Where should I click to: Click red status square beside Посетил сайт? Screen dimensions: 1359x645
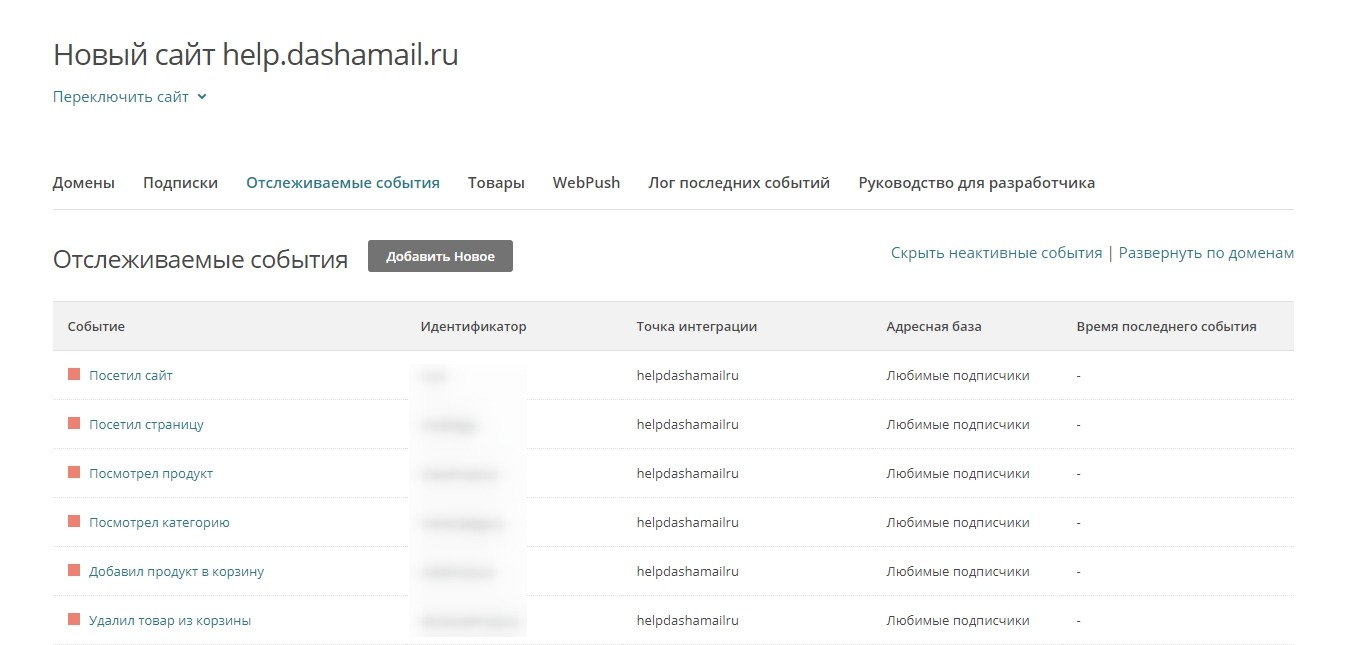(x=73, y=375)
